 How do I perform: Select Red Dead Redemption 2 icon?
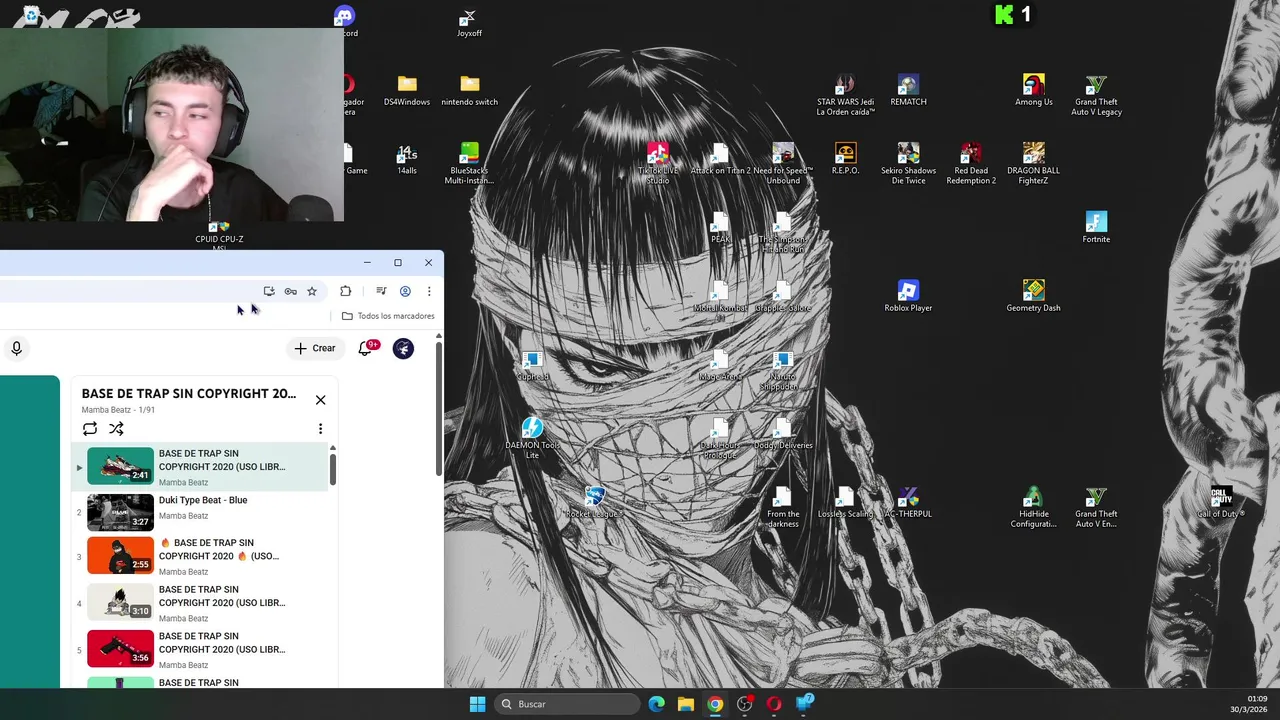tap(971, 163)
